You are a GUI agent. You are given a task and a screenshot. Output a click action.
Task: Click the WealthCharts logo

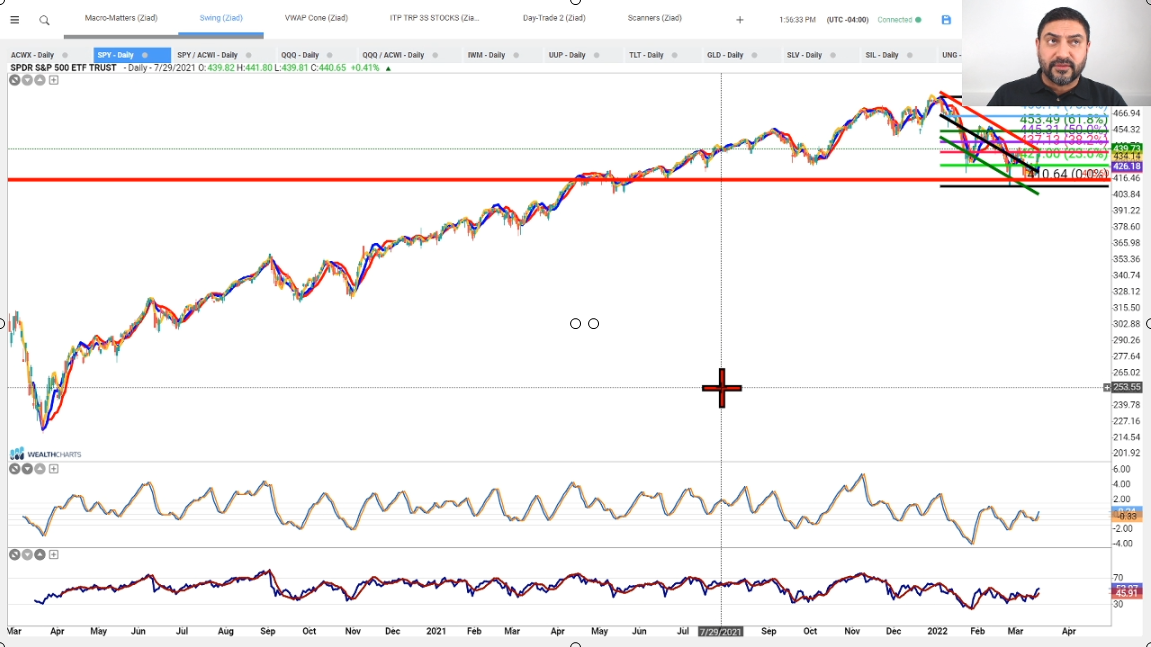pyautogui.click(x=46, y=454)
